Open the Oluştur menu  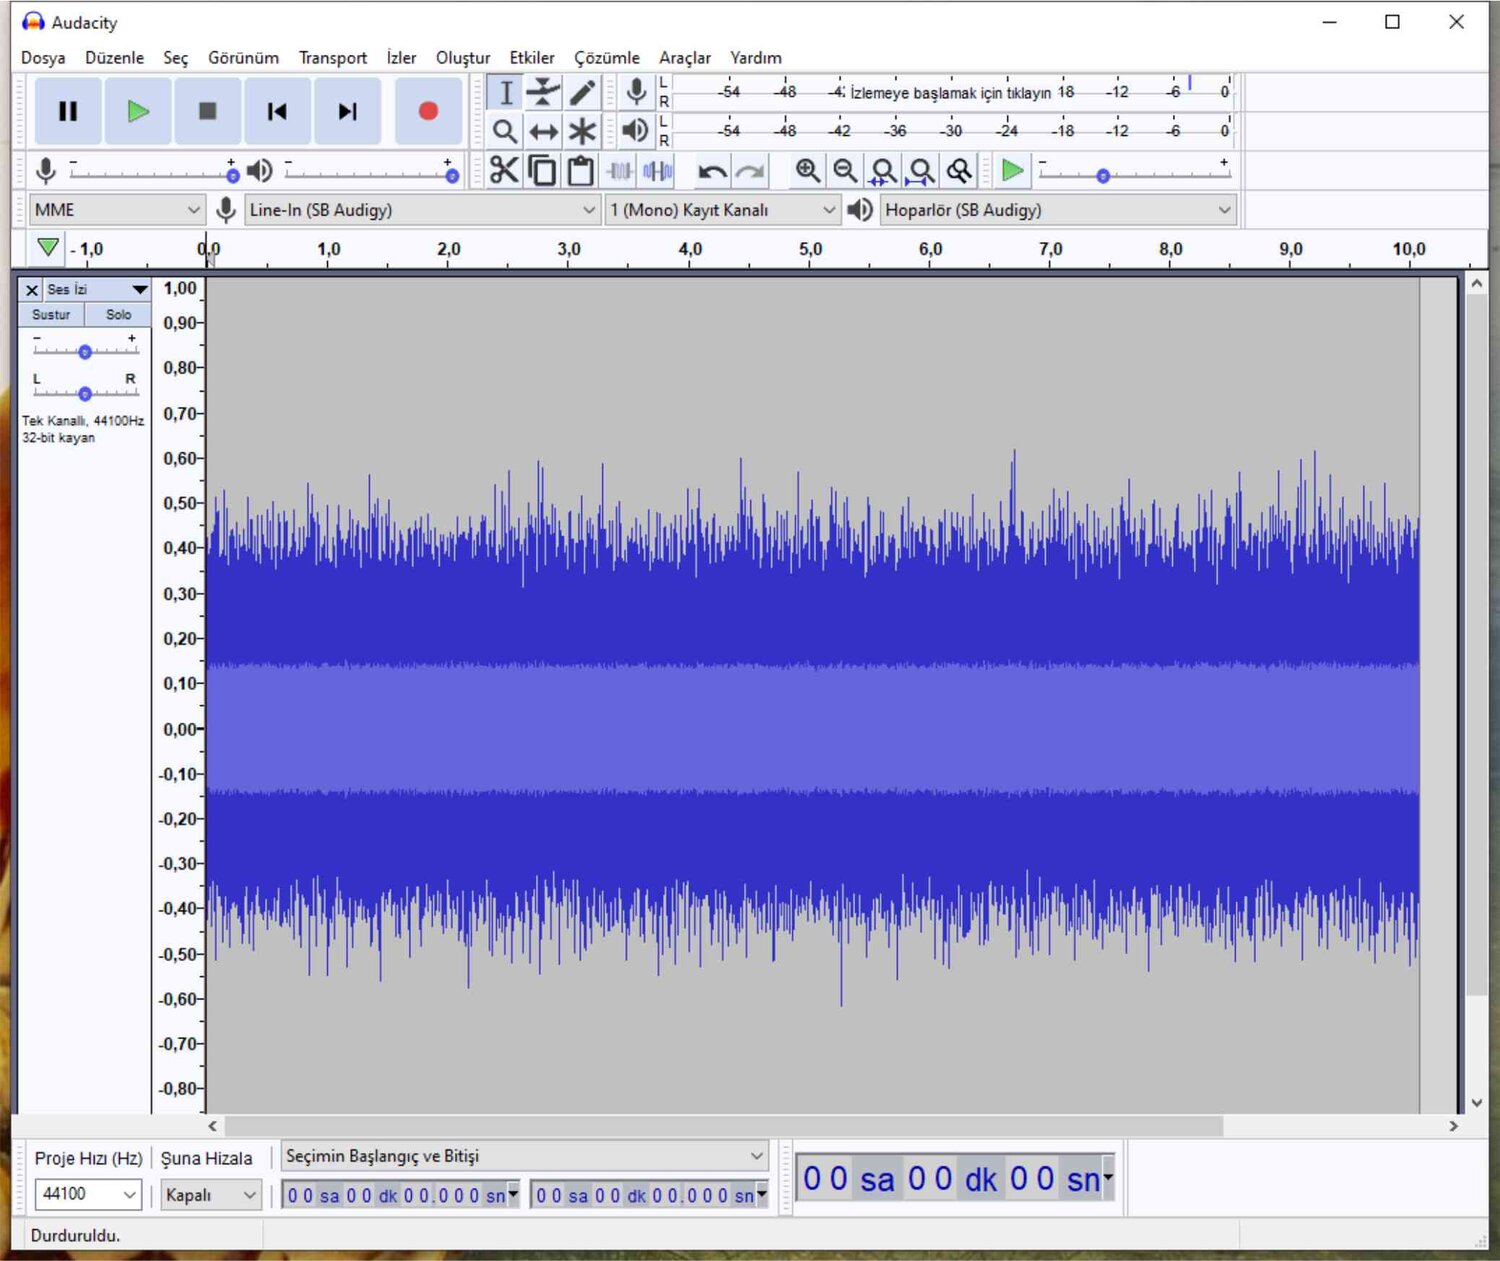[463, 58]
